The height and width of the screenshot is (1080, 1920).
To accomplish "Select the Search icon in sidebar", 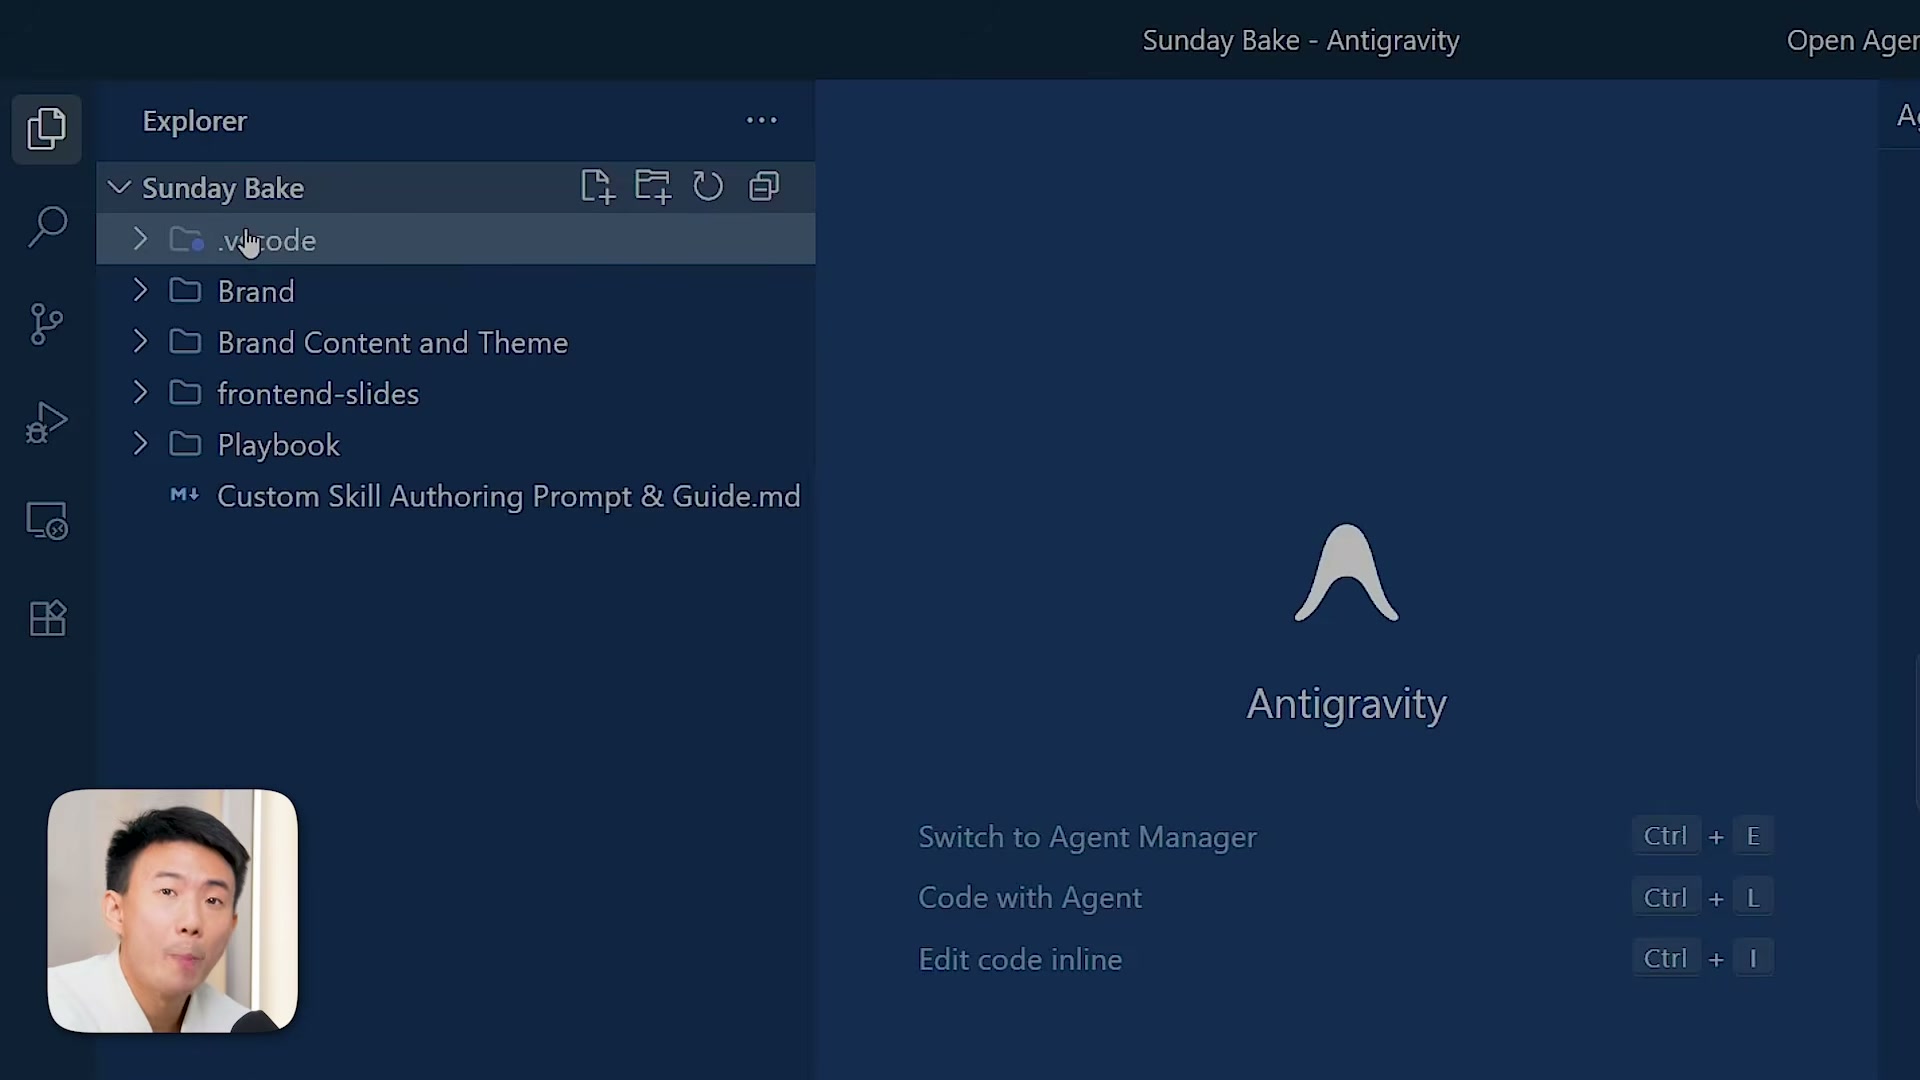I will point(46,227).
